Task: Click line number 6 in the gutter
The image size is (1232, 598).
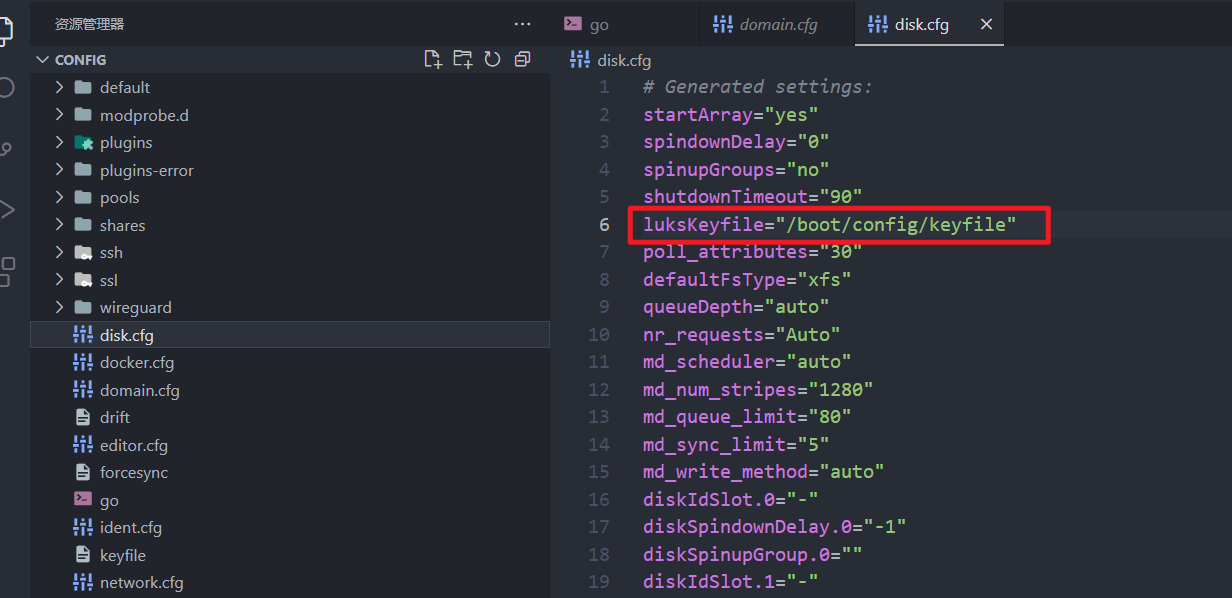Action: 604,225
